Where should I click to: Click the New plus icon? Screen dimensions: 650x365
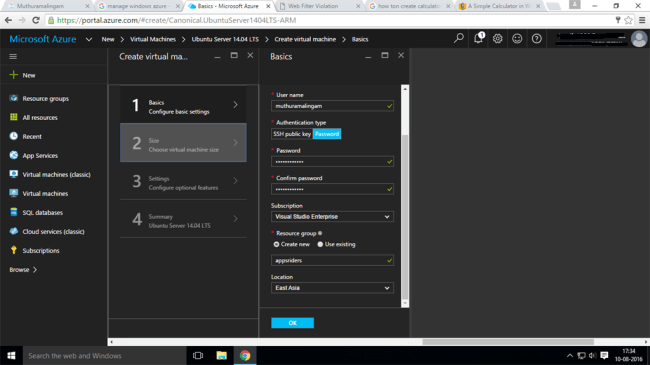(14, 75)
